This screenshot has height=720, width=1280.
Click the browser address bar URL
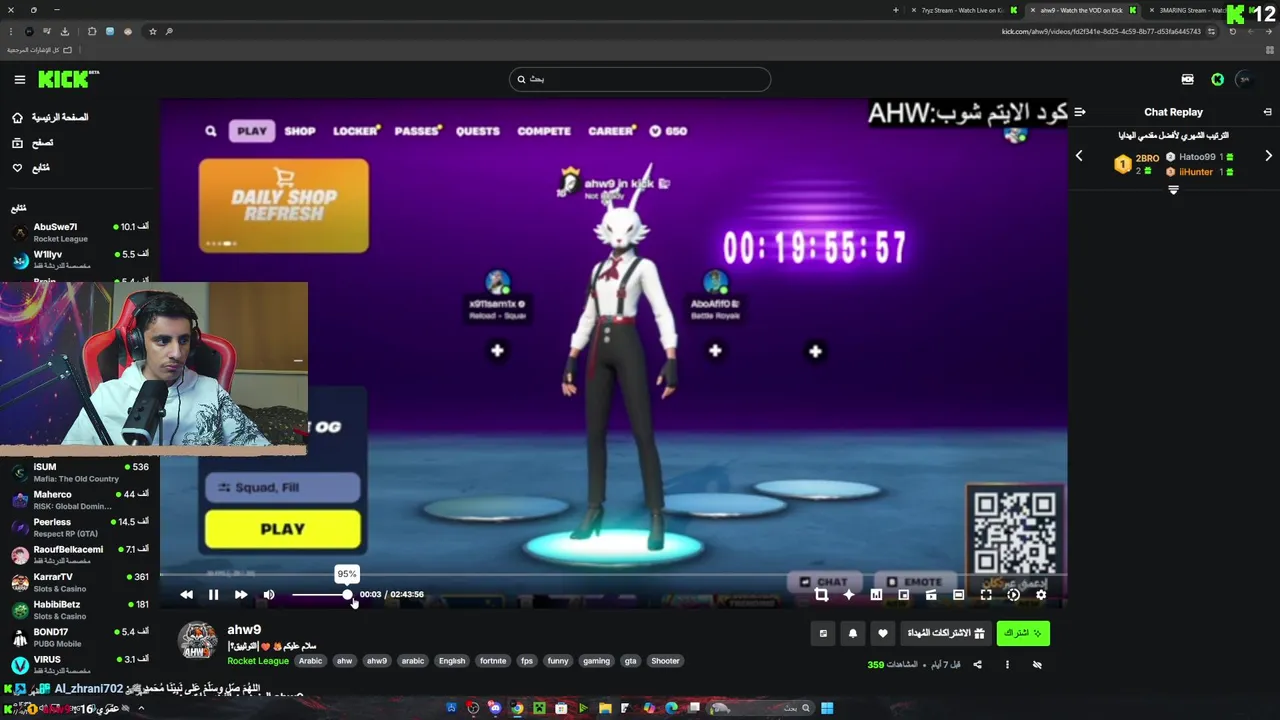point(1101,31)
